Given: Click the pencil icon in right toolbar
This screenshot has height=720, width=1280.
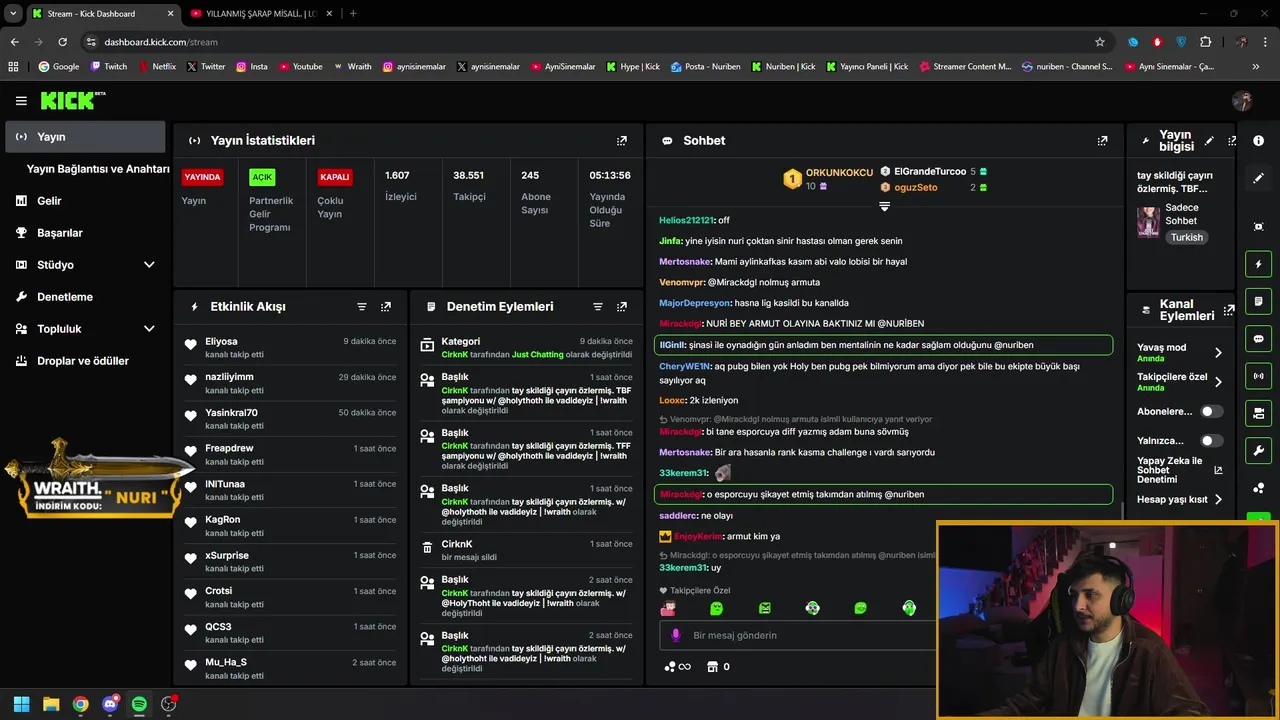Looking at the screenshot, I should pos(1259,178).
